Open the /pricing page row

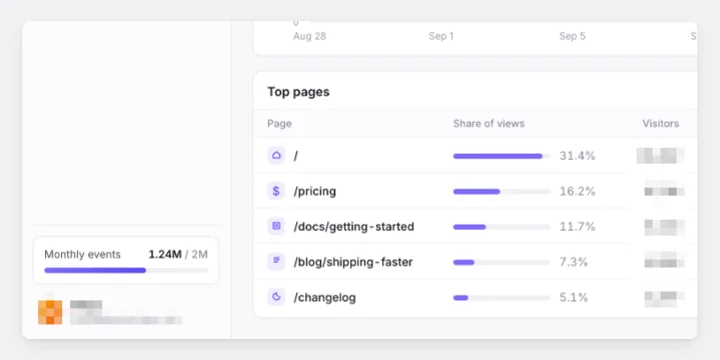point(475,191)
